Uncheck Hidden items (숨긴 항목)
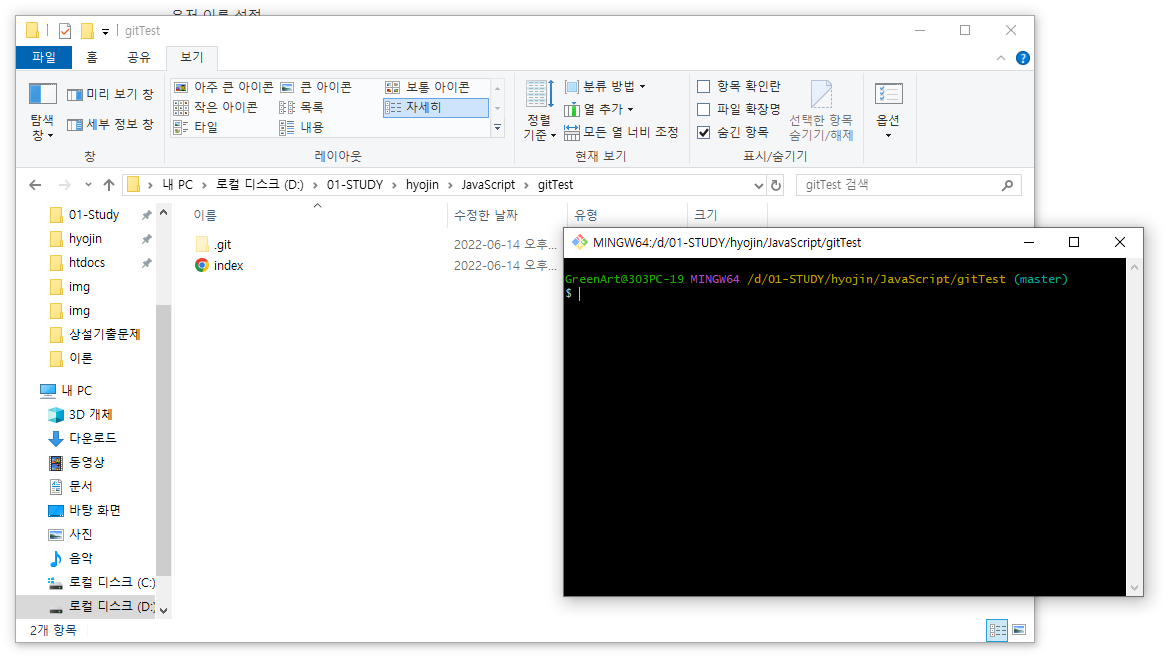The width and height of the screenshot is (1174, 665). (732, 133)
